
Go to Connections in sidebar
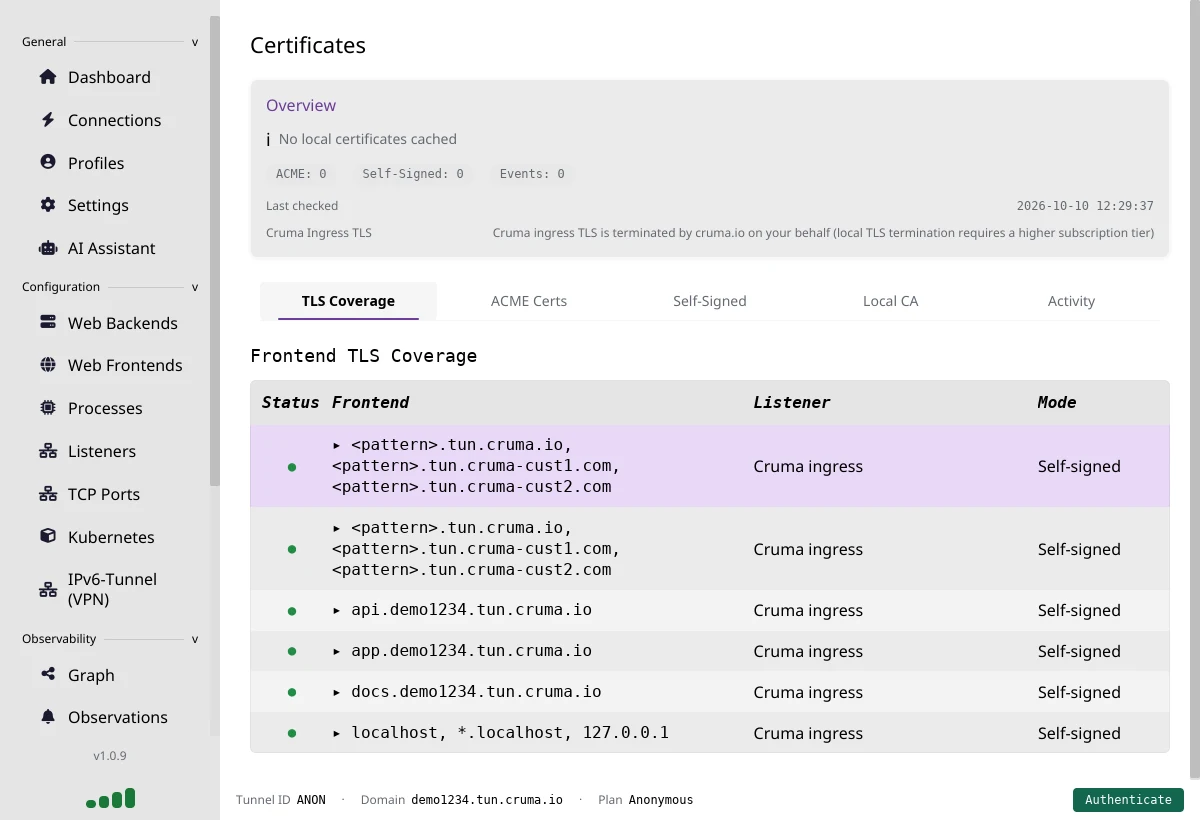pos(114,120)
